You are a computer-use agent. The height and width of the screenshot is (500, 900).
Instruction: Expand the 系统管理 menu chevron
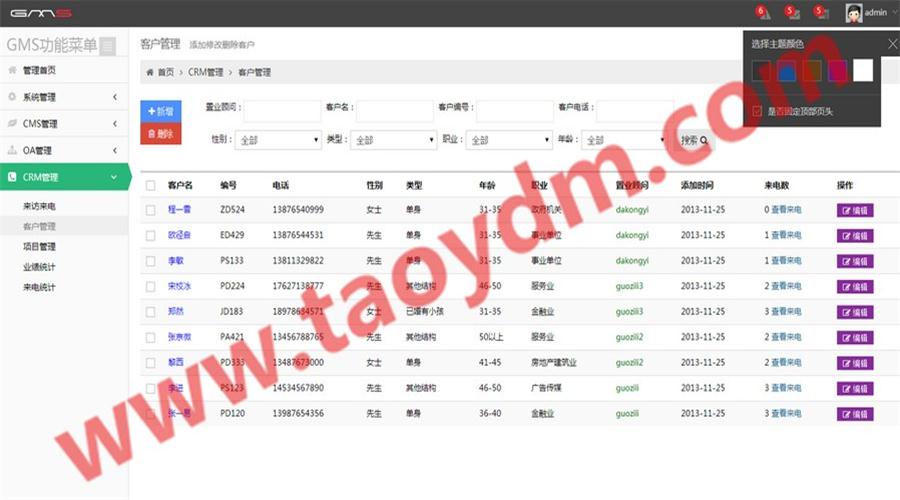click(115, 97)
